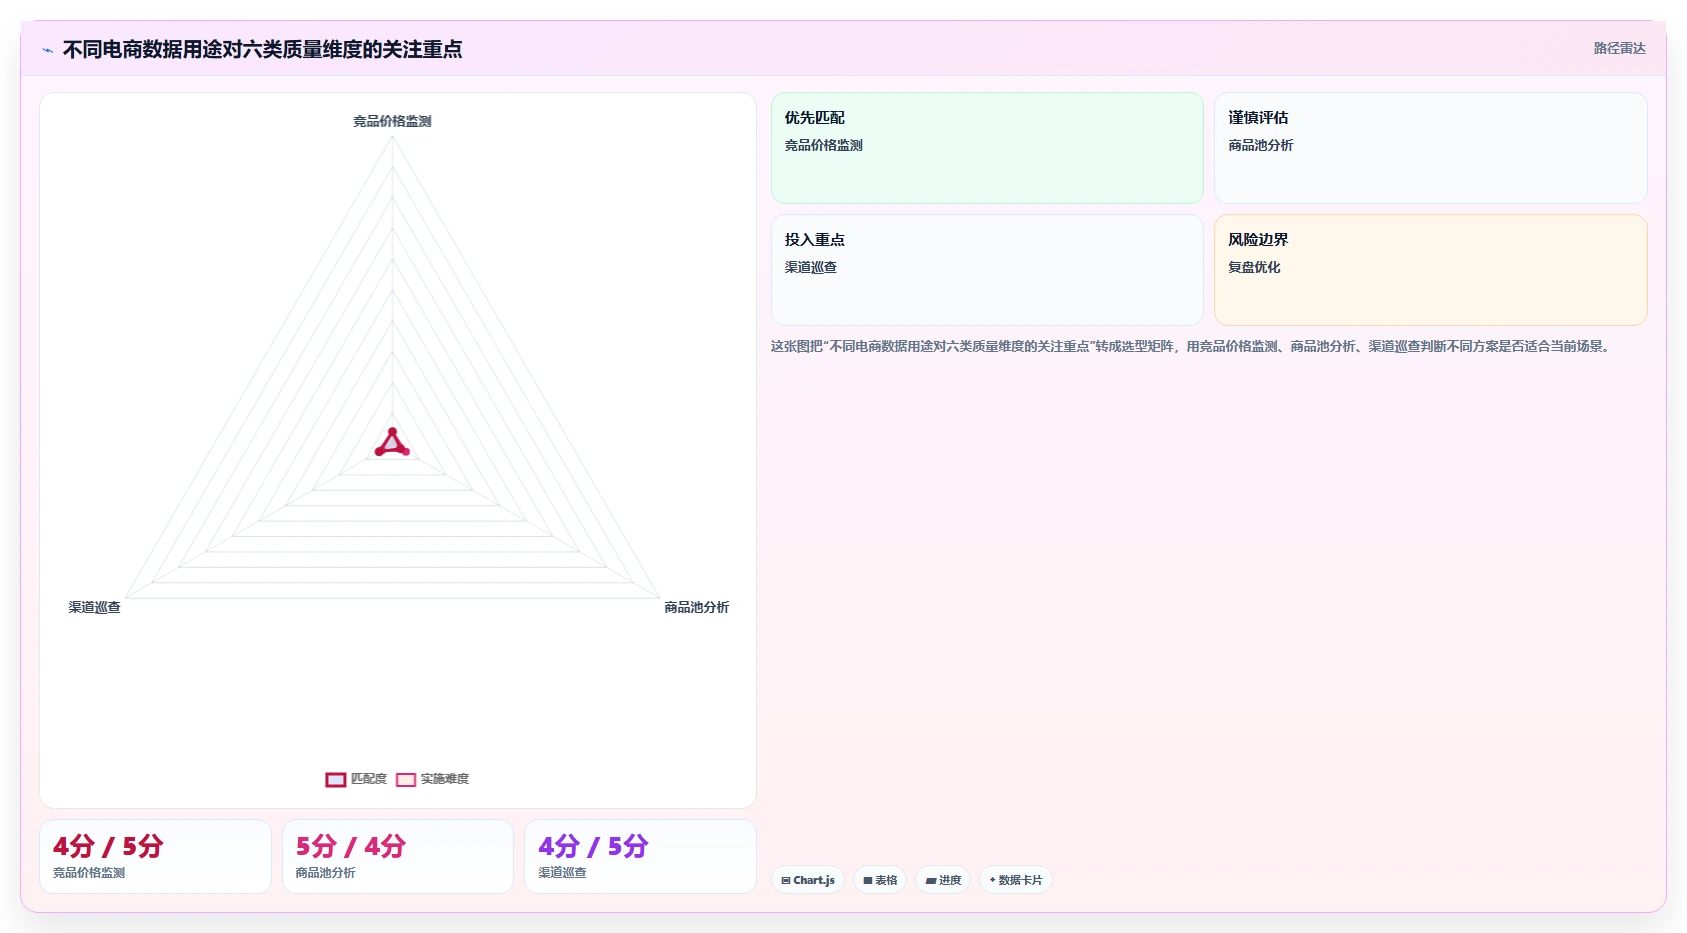The image size is (1687, 933).
Task: Click the 路径雷达 label in header
Action: click(x=1620, y=48)
